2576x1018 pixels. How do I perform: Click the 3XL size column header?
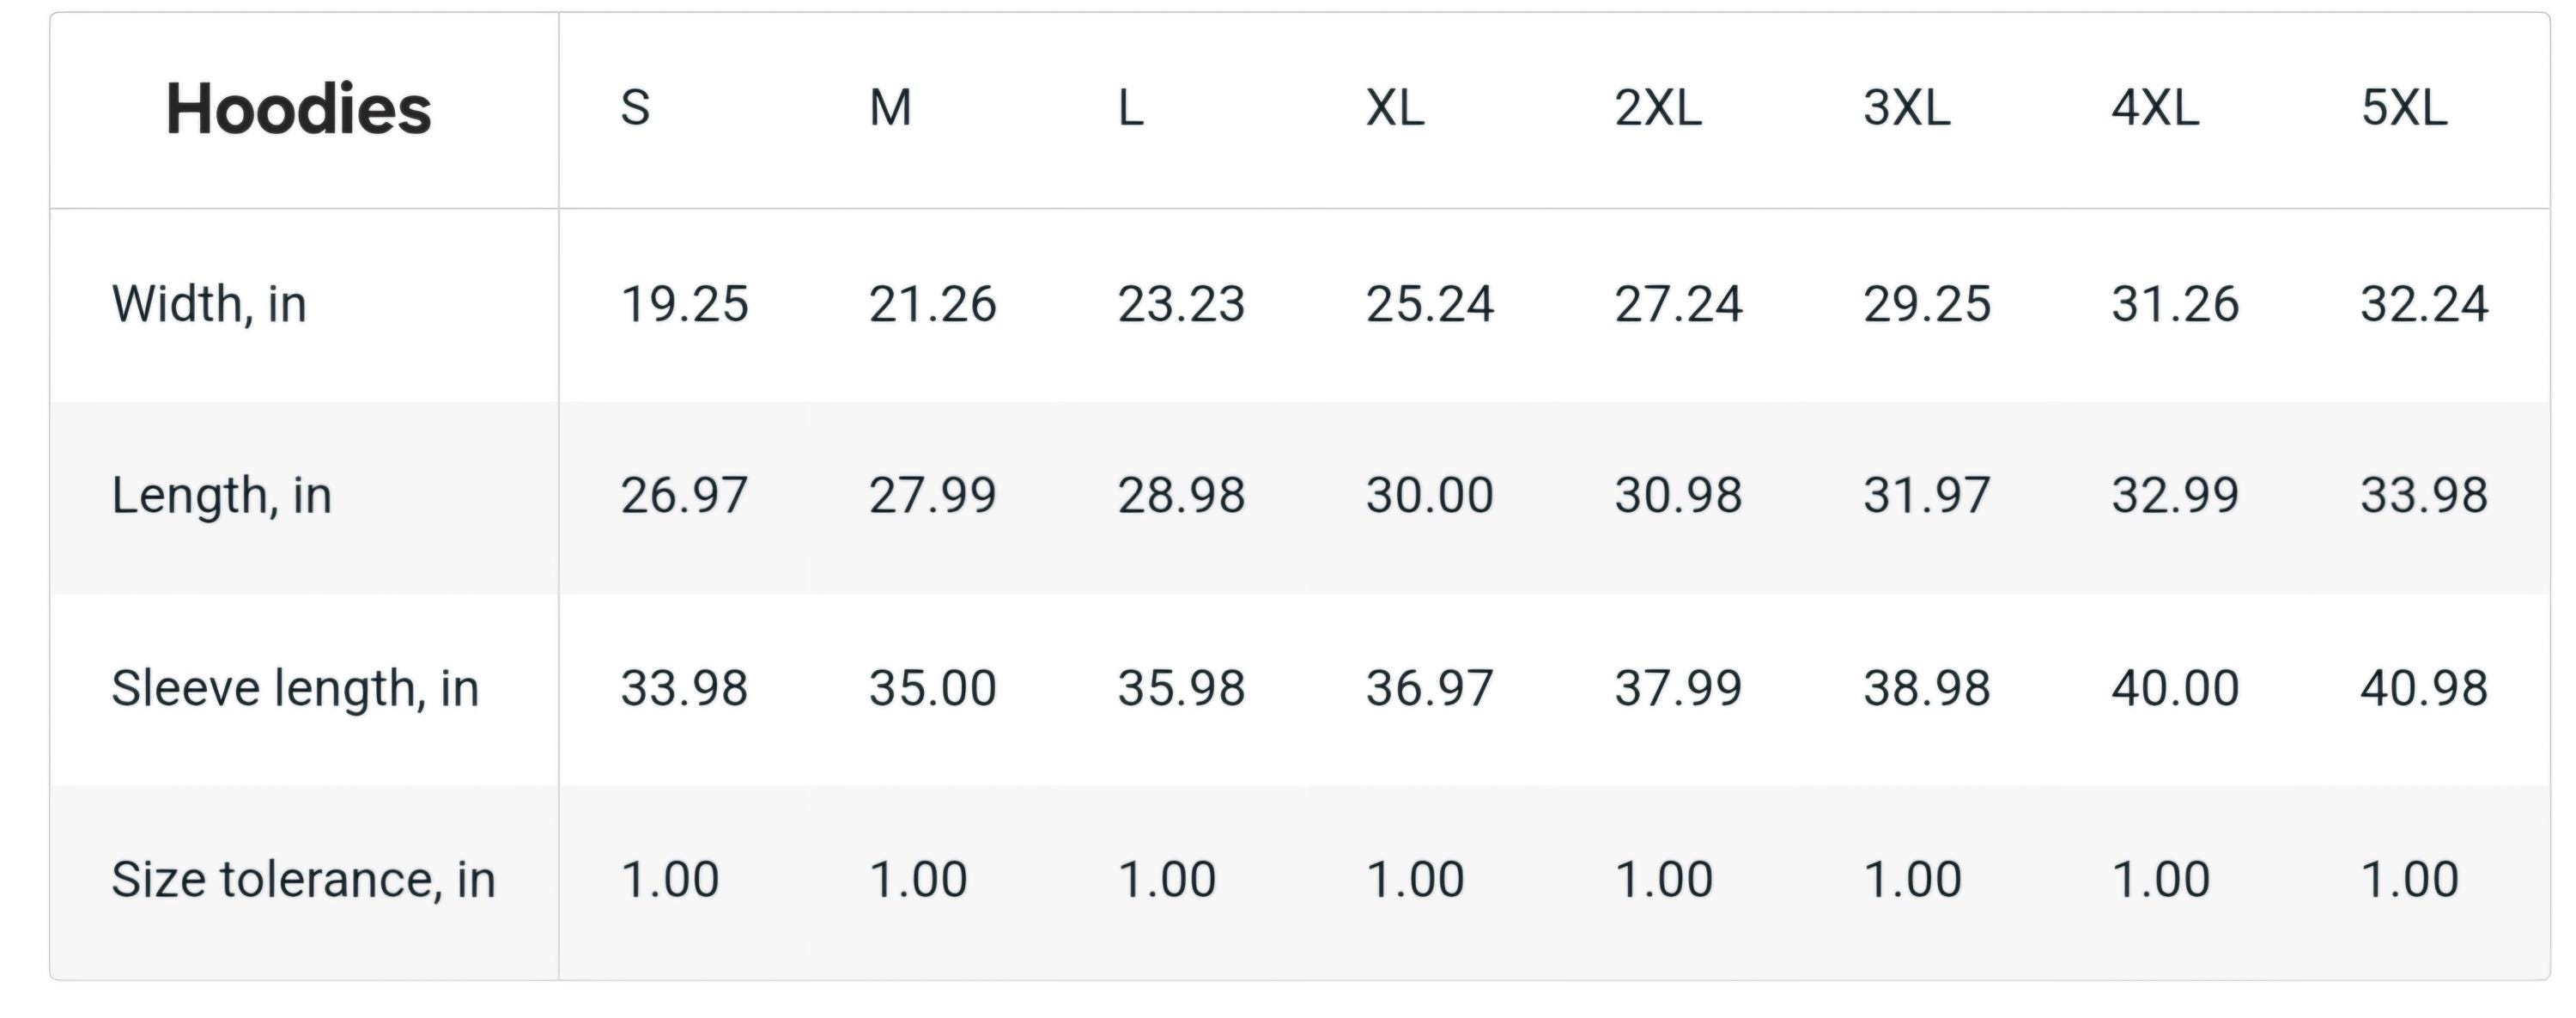coord(1907,108)
